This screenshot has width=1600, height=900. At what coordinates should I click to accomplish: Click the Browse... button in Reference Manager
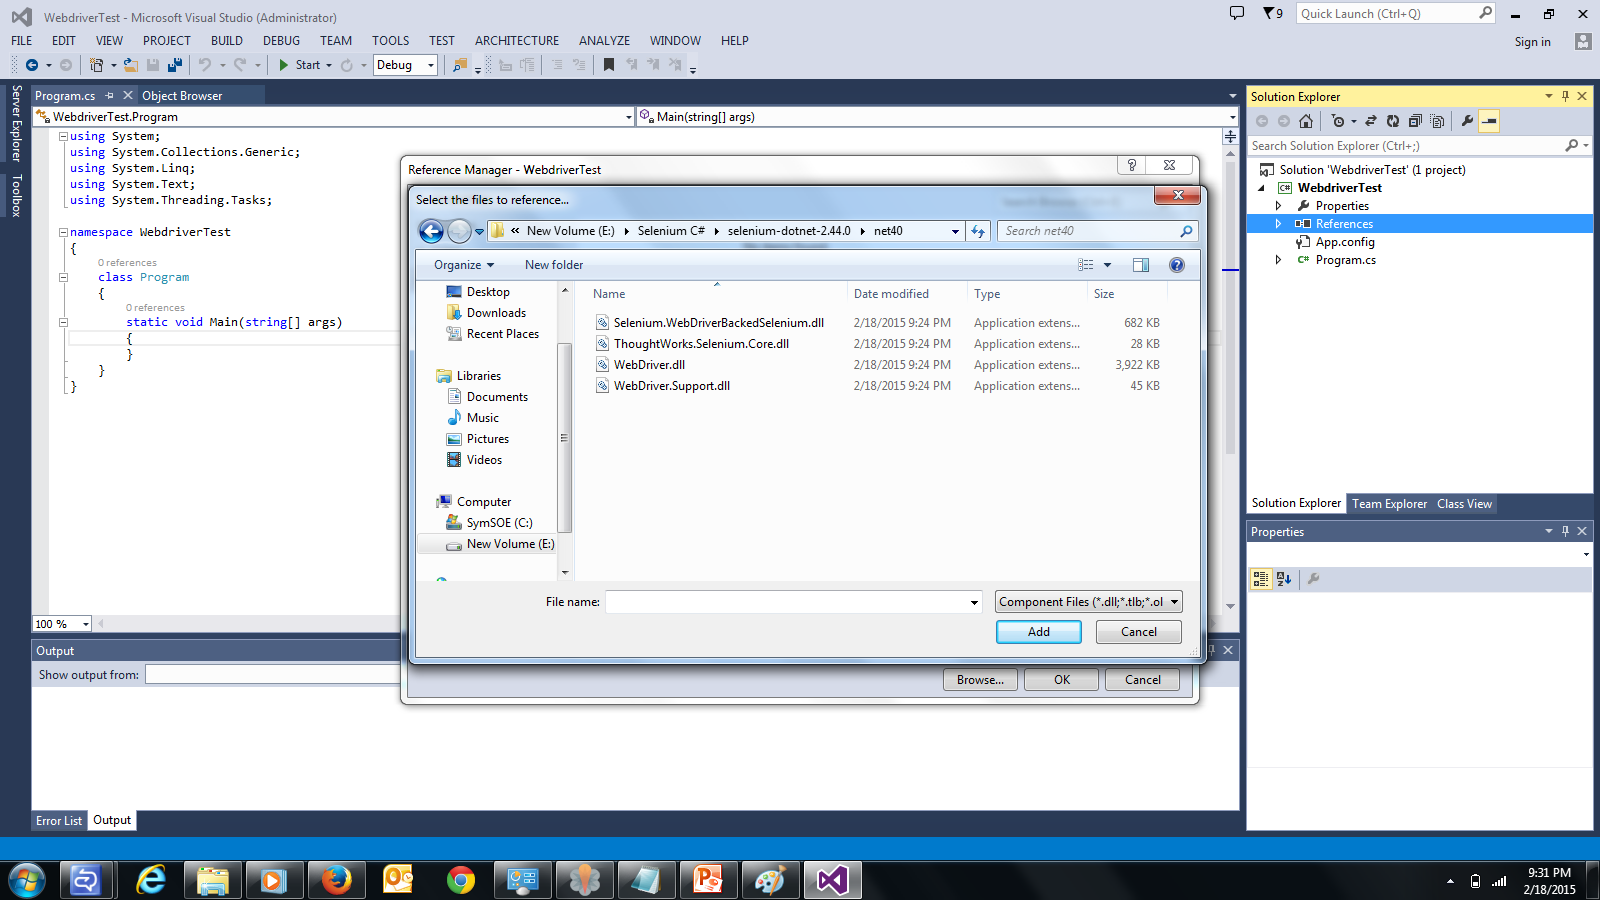(980, 680)
